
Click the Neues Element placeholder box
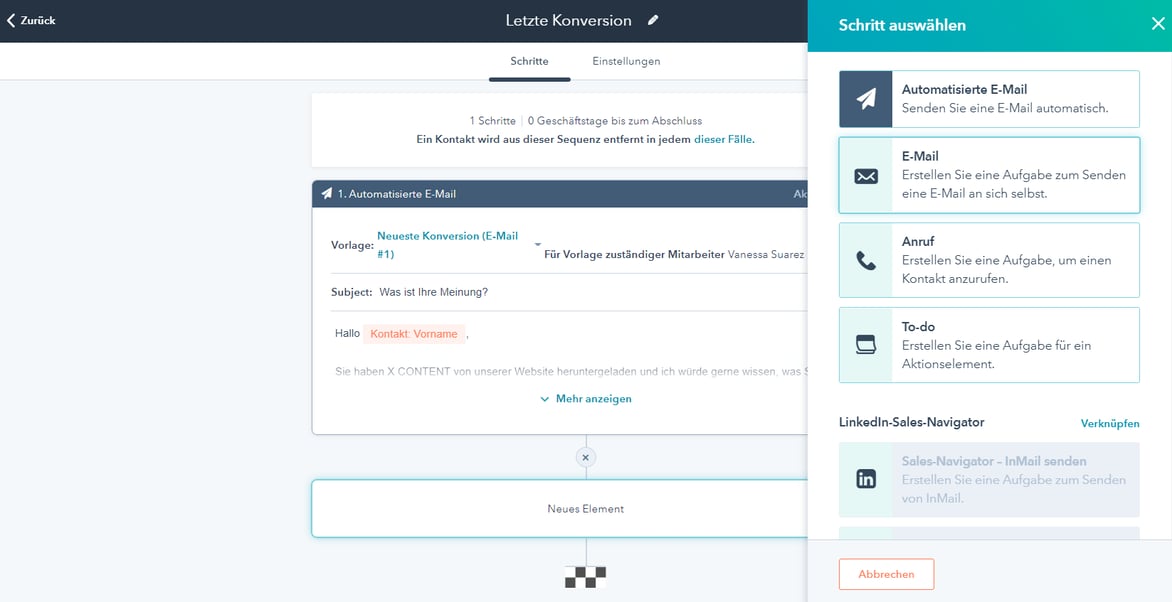pos(585,509)
